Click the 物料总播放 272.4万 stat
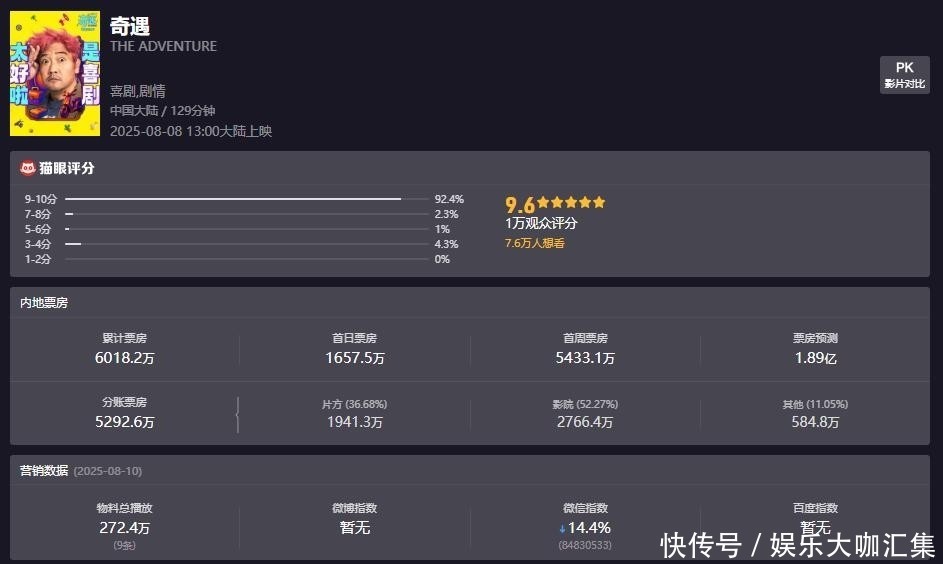The width and height of the screenshot is (943, 564). pos(125,519)
